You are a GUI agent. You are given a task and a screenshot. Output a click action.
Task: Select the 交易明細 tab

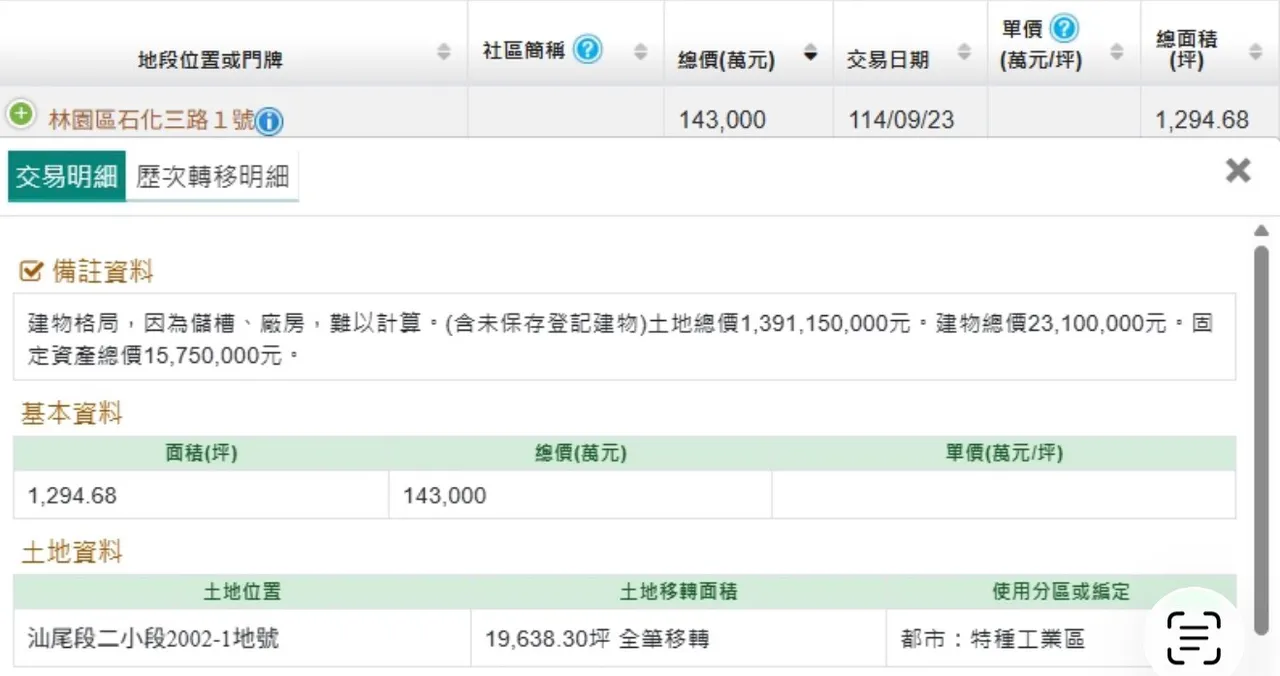tap(64, 176)
